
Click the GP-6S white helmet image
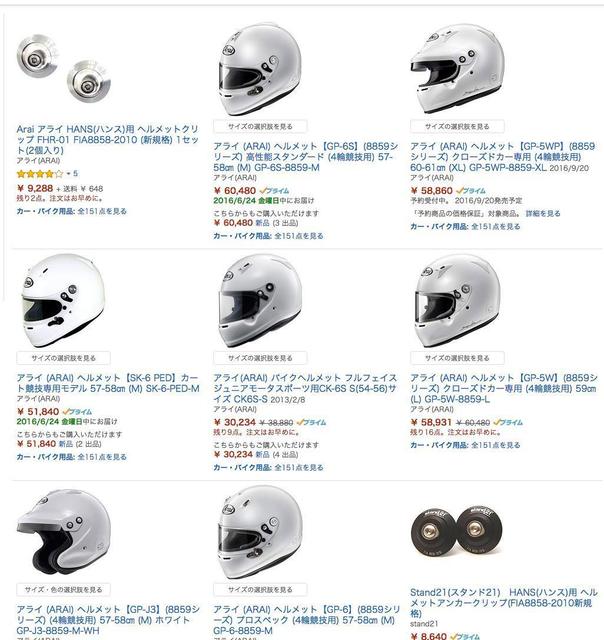[x=261, y=69]
